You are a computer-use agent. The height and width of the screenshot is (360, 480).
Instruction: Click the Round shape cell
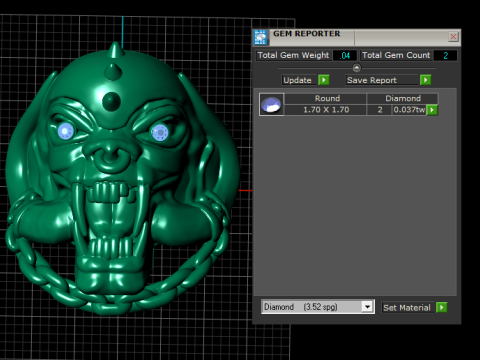[x=326, y=99]
